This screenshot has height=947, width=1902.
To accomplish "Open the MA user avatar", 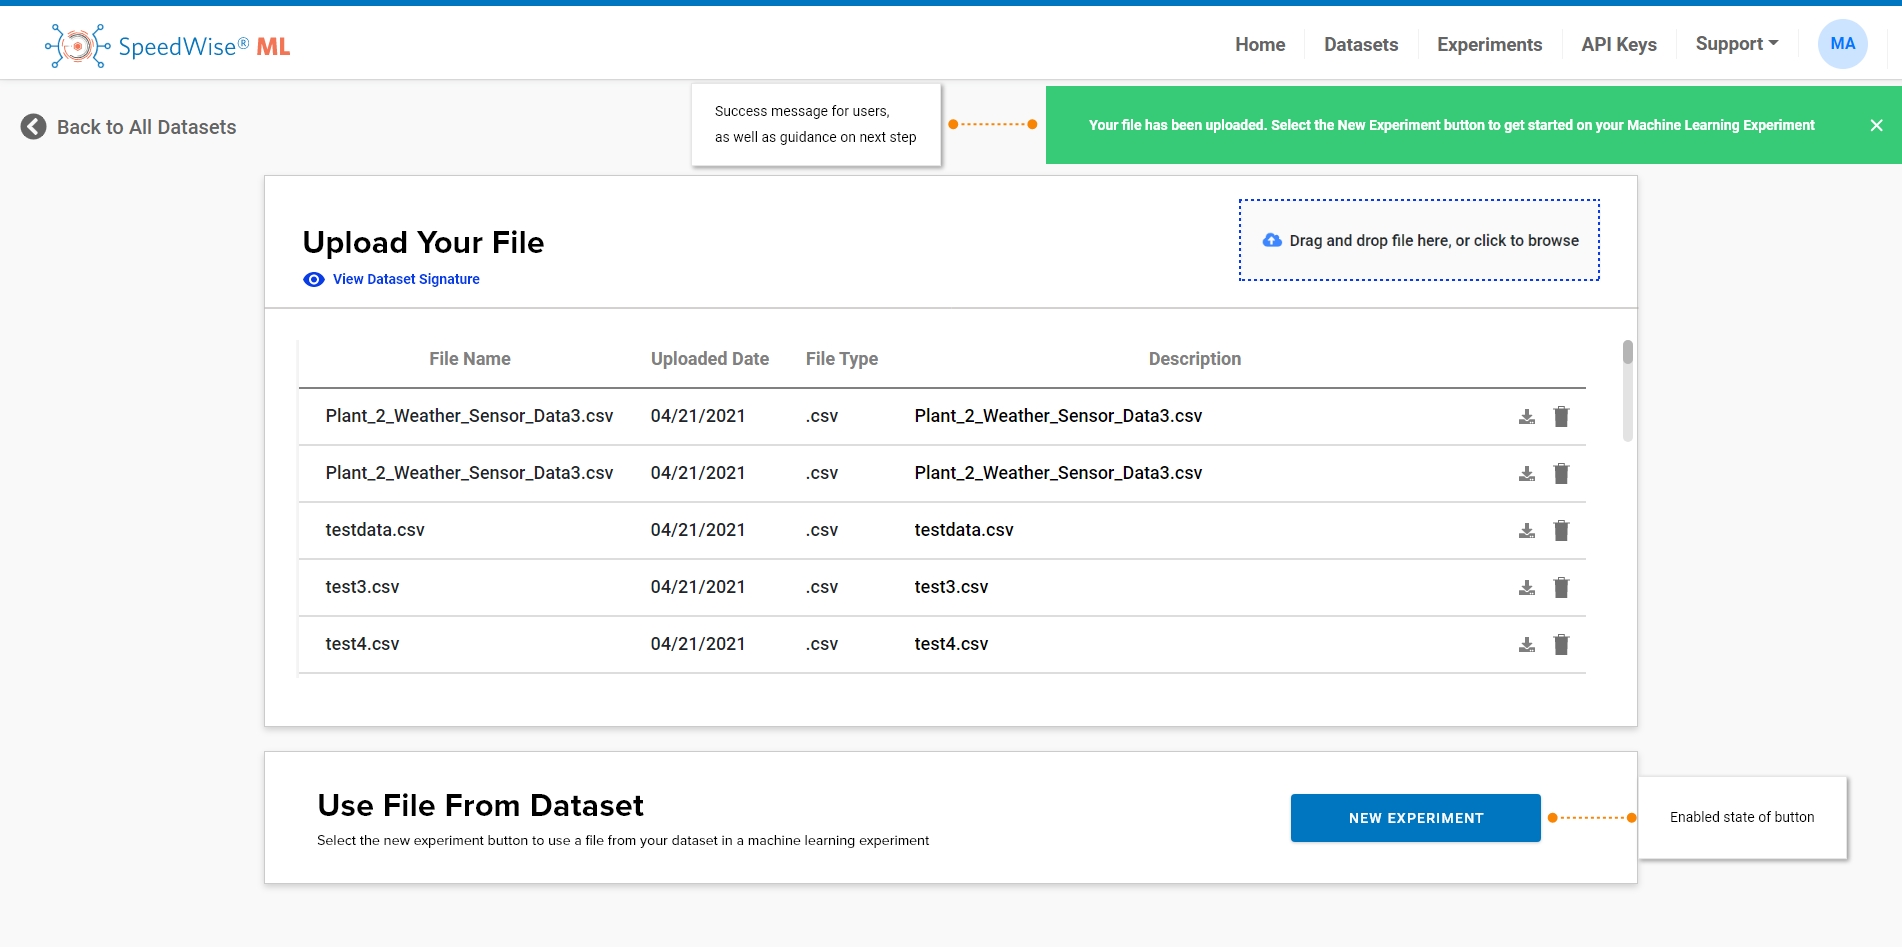I will pyautogui.click(x=1842, y=44).
